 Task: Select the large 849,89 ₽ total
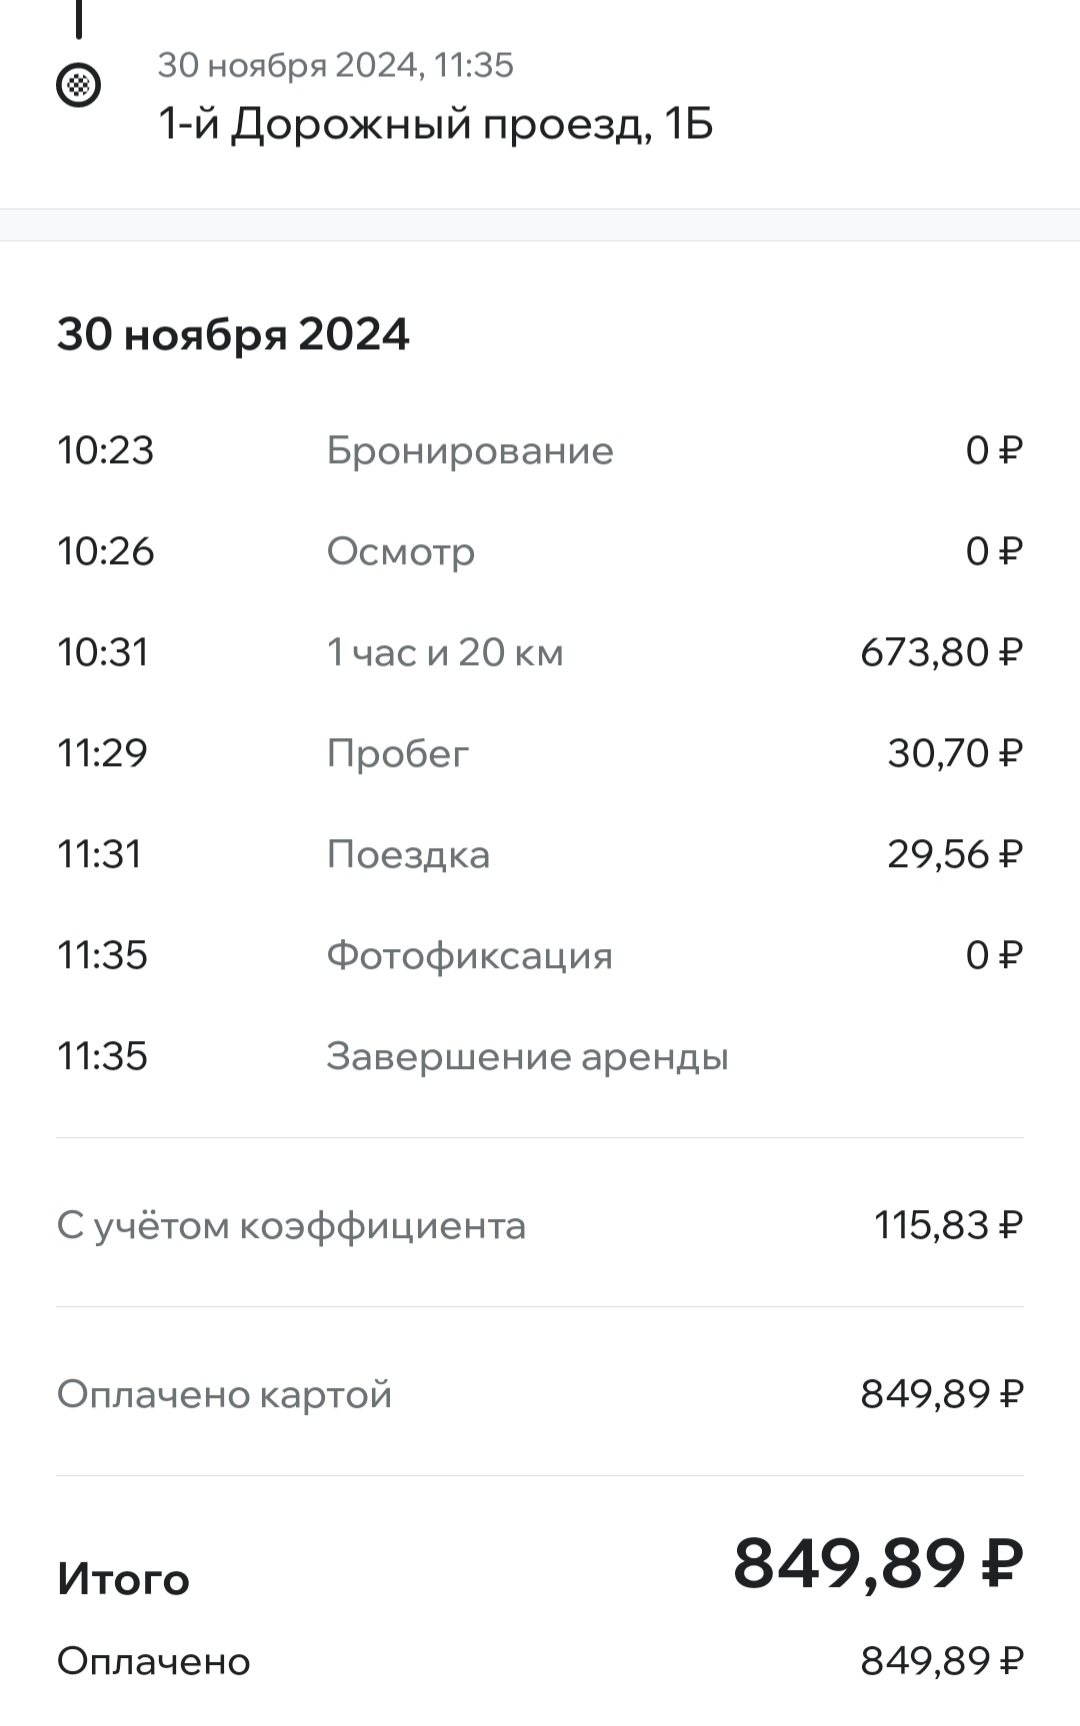878,1563
